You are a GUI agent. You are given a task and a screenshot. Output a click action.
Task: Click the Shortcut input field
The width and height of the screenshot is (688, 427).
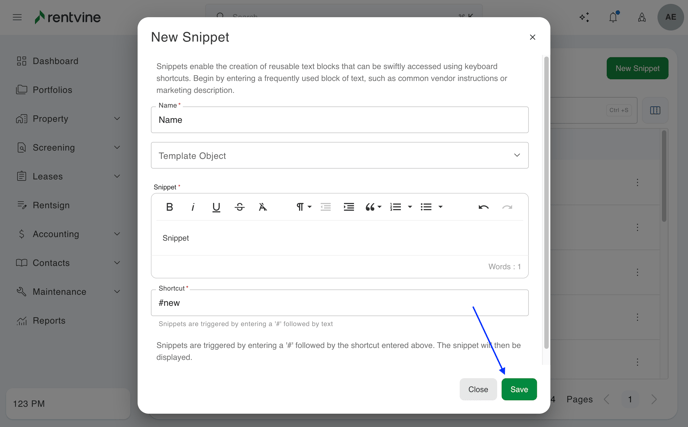coord(339,303)
